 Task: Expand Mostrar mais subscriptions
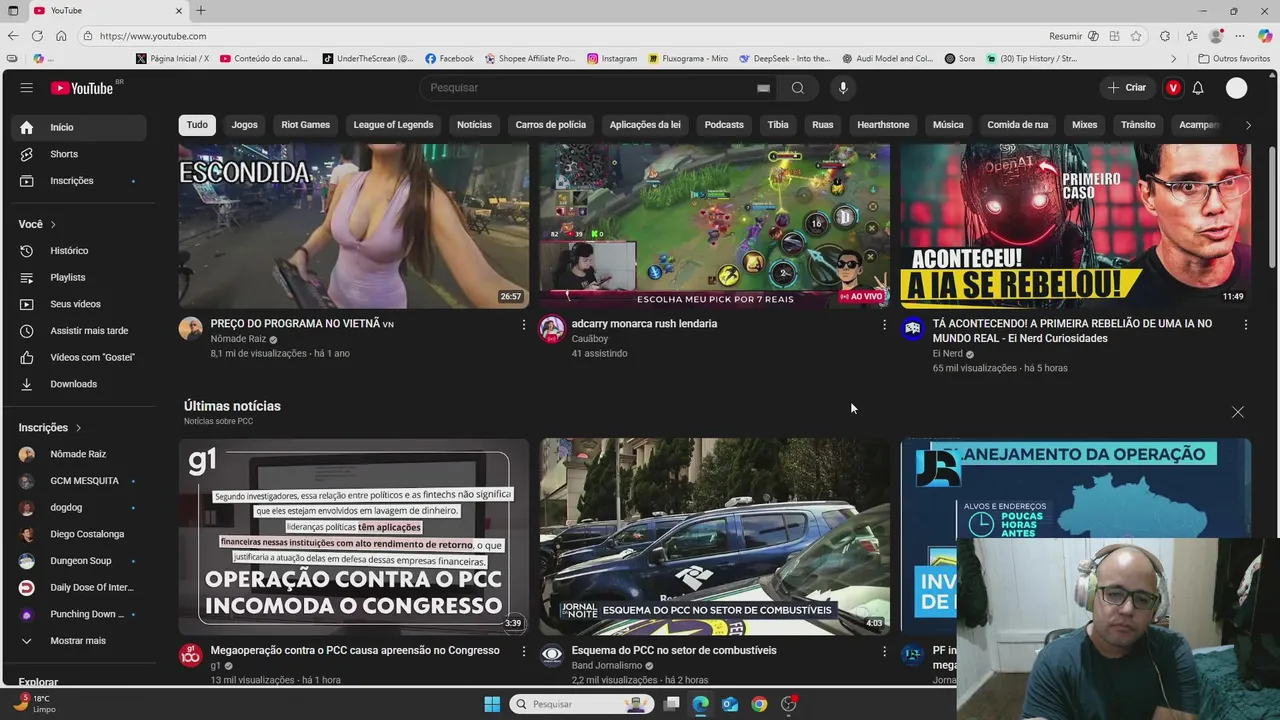point(79,641)
